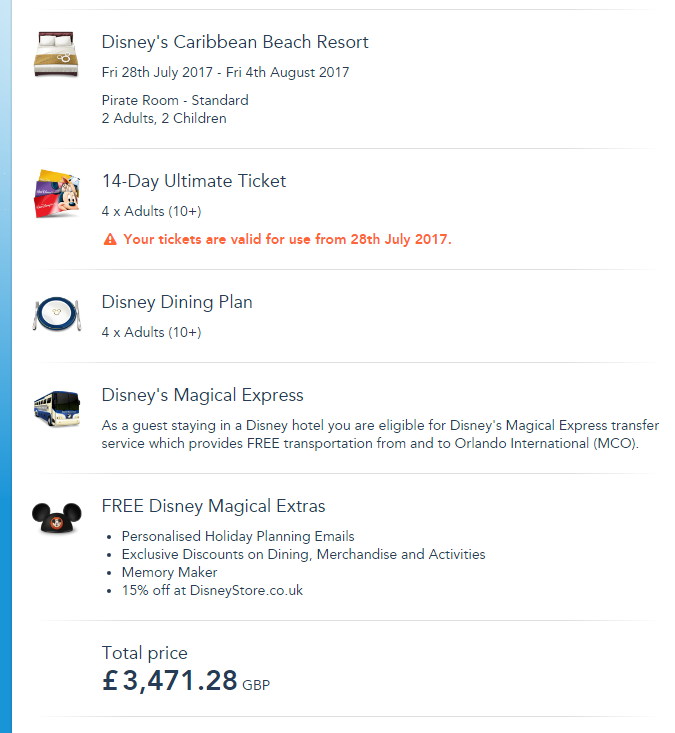The width and height of the screenshot is (675, 733).
Task: Click the £3,471.28 total price amount
Action: click(x=170, y=682)
